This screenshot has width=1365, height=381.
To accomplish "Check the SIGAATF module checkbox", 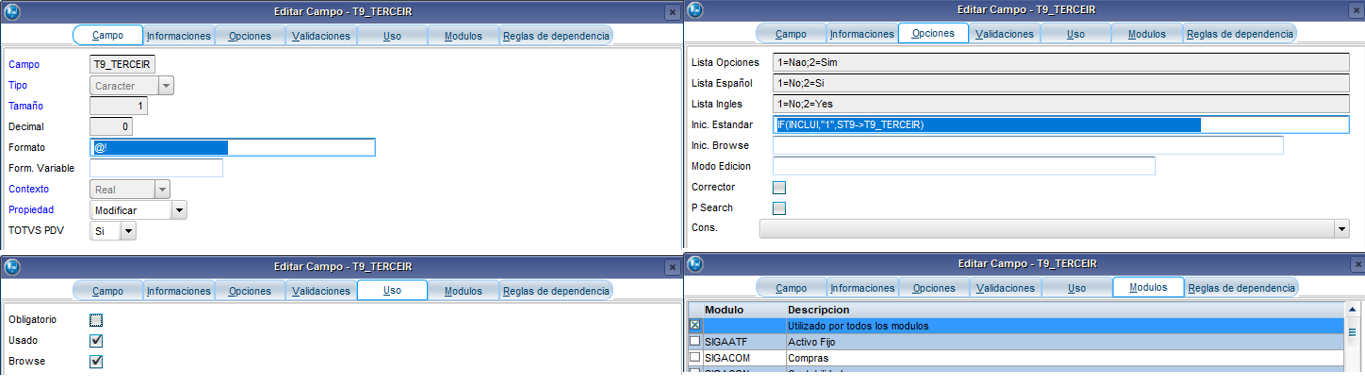I will [695, 341].
